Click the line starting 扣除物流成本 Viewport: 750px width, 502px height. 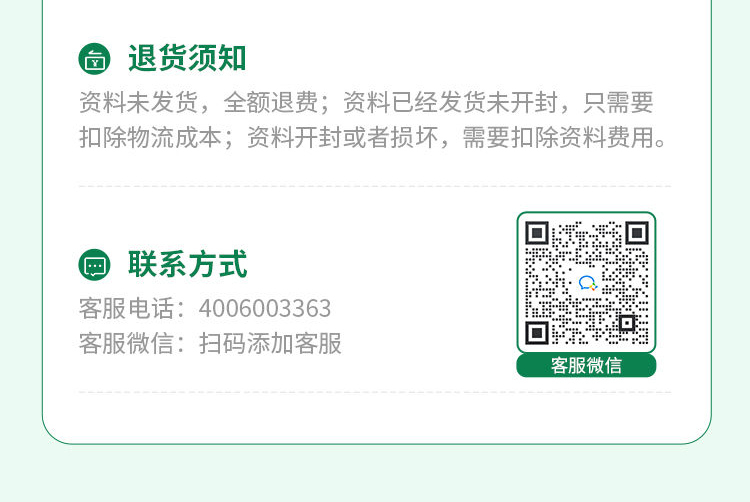coord(373,138)
